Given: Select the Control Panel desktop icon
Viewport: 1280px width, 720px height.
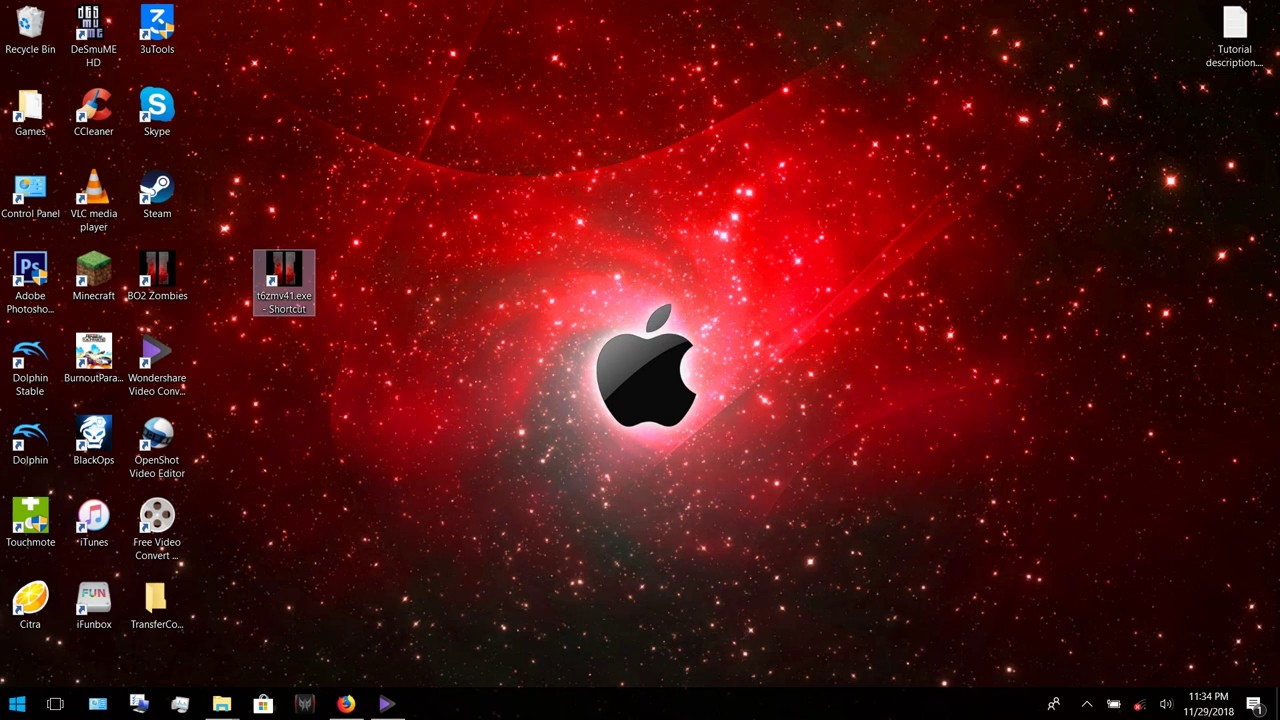Looking at the screenshot, I should pos(30,195).
